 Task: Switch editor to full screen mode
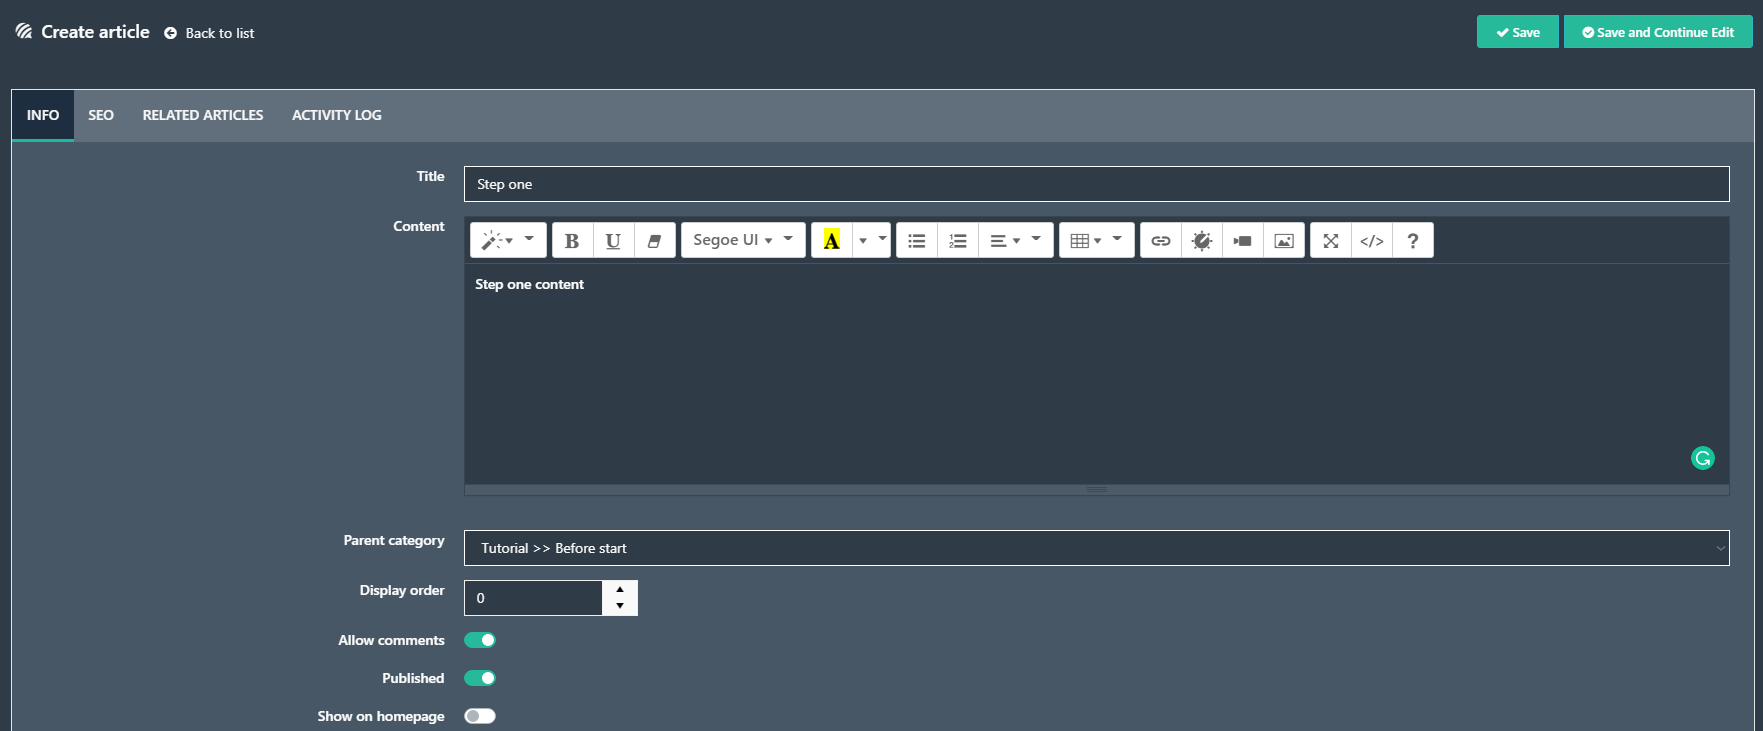tap(1330, 240)
